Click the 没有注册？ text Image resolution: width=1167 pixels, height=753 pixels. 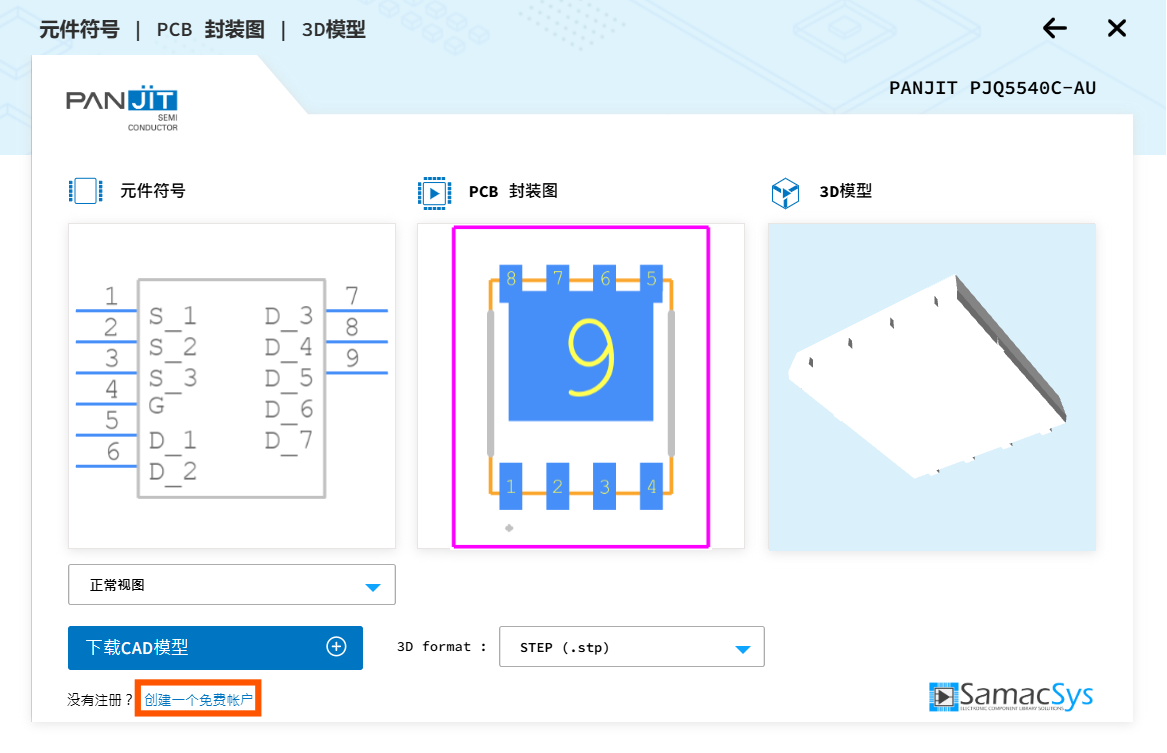pos(100,699)
